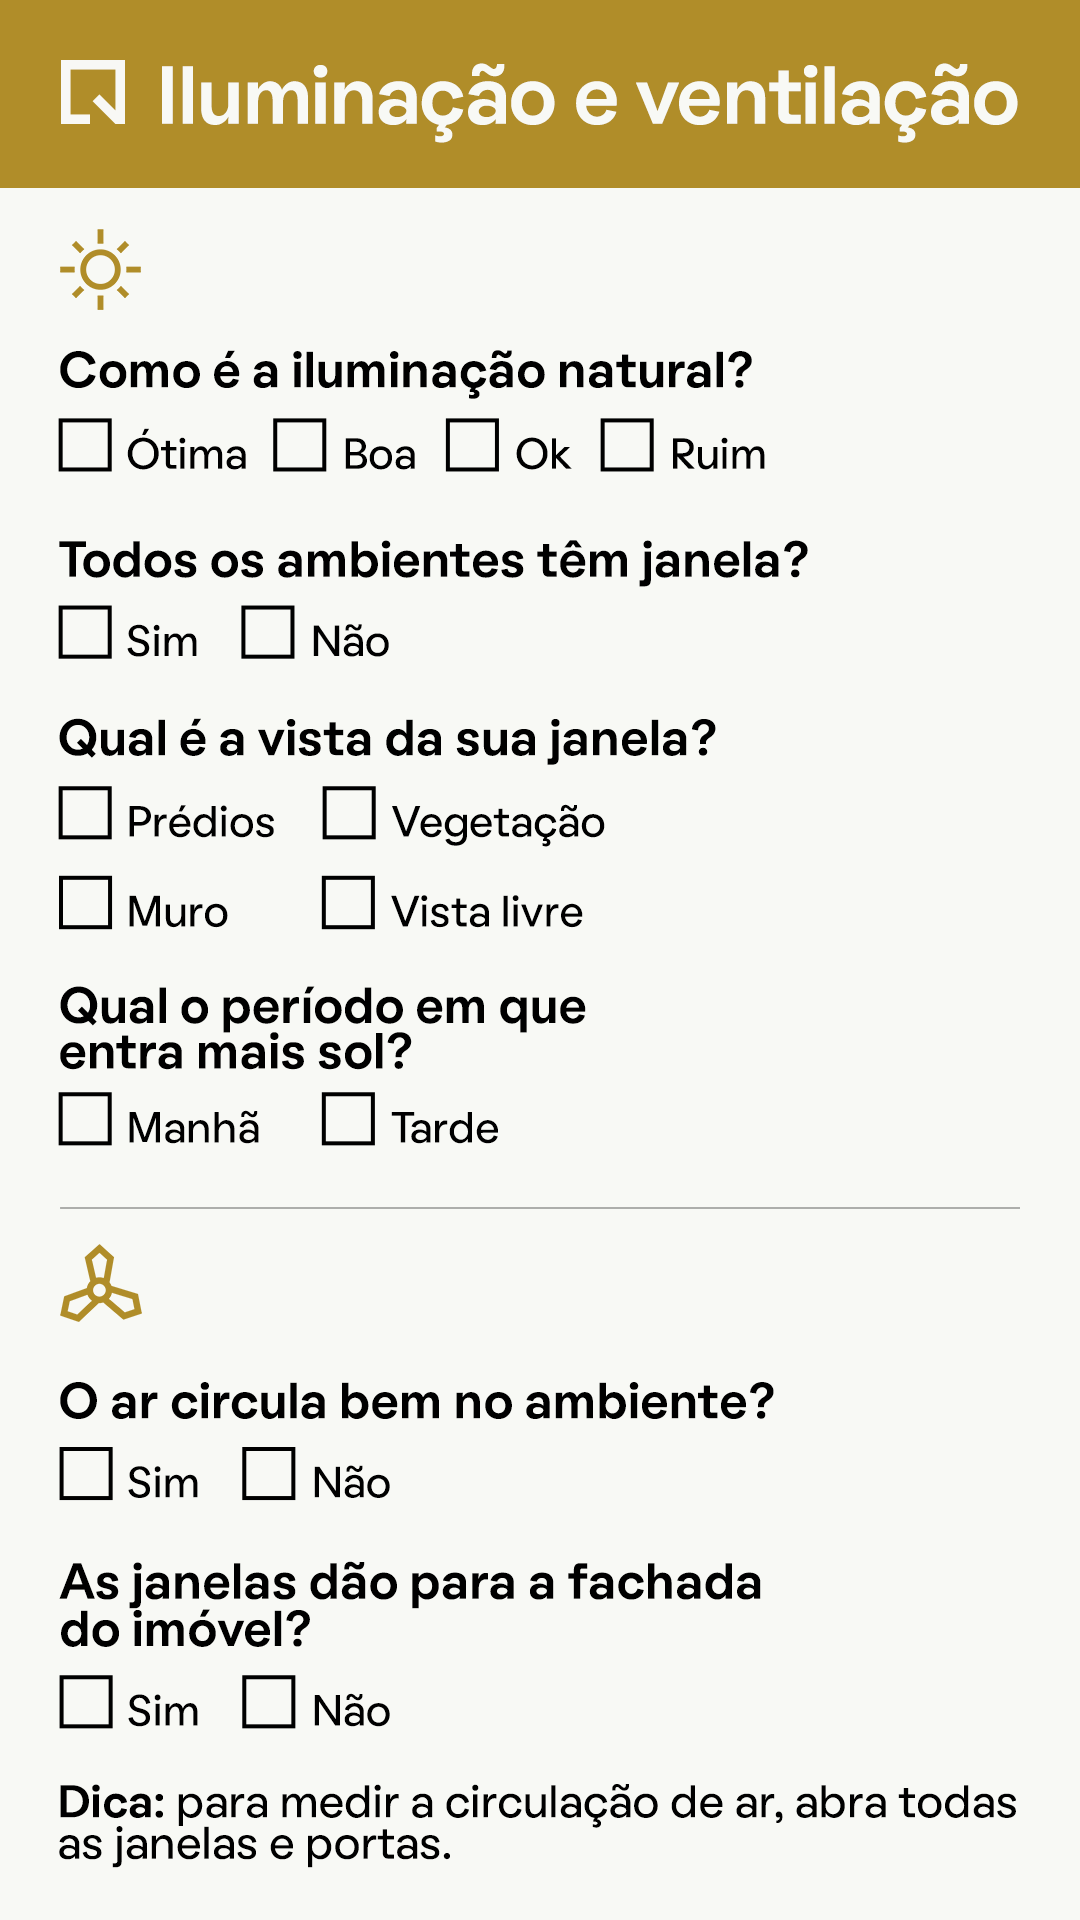Check Sim for windows facing the façade
The height and width of the screenshot is (1920, 1080).
[86, 1701]
